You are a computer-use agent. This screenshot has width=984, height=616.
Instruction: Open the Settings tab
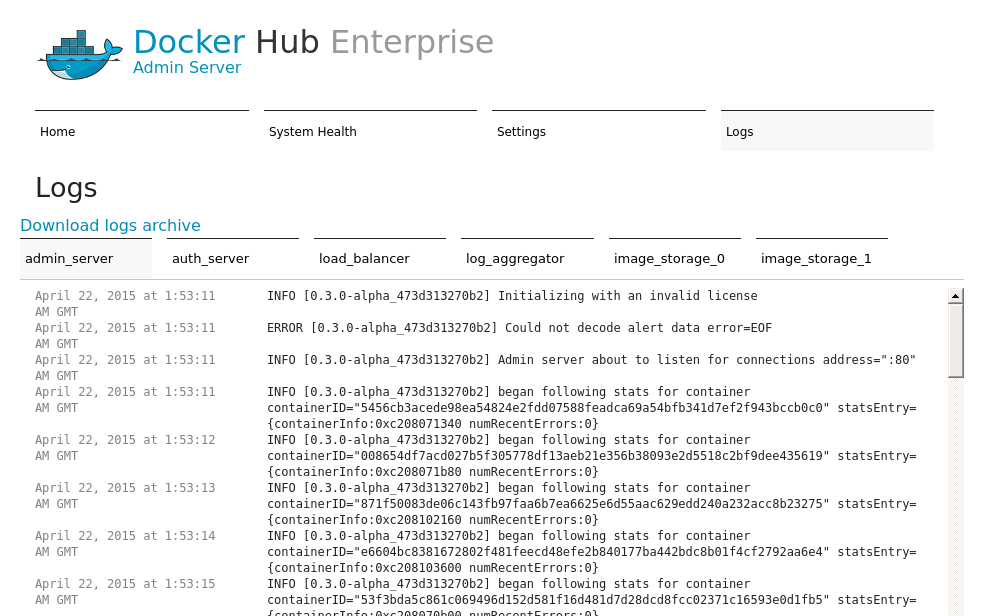point(599,130)
